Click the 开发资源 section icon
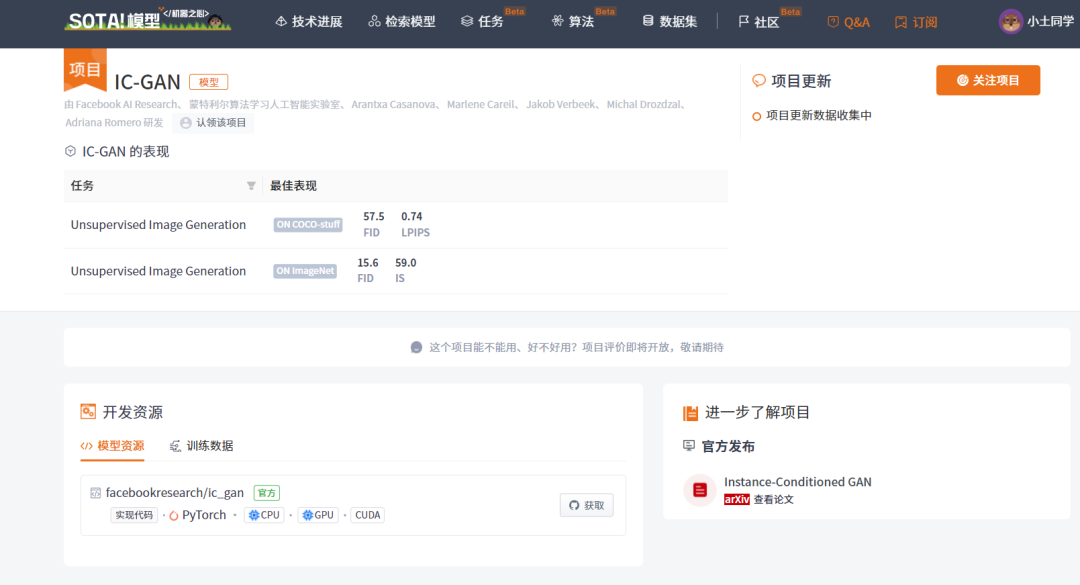The image size is (1080, 585). (x=88, y=412)
